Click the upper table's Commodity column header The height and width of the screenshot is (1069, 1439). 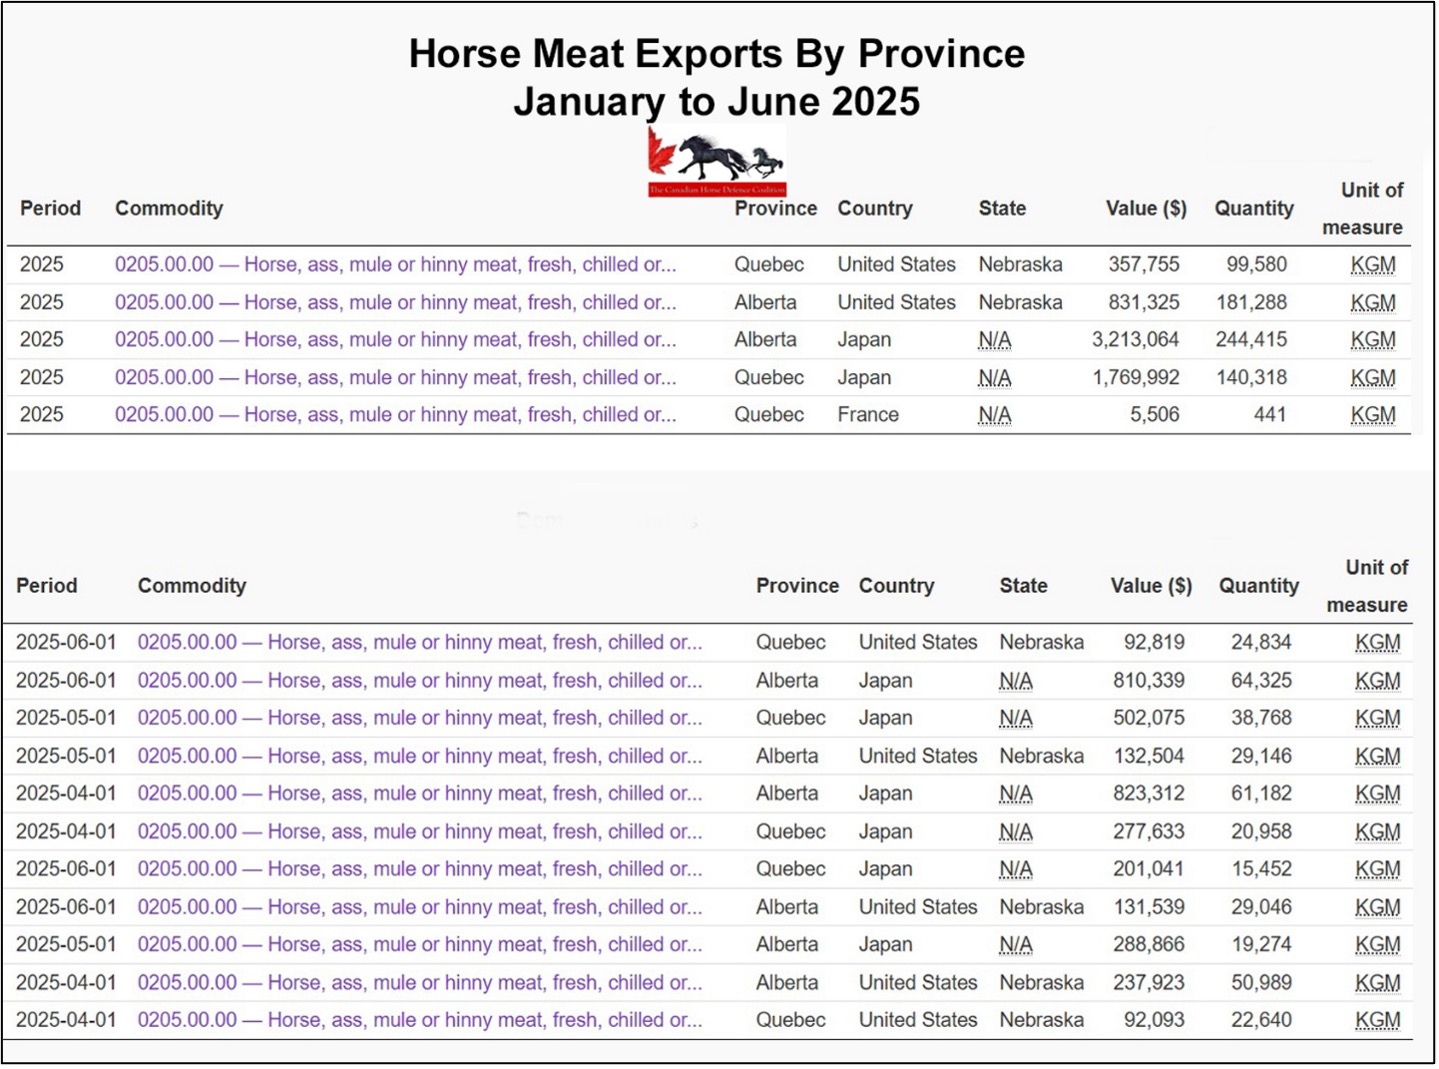168,209
